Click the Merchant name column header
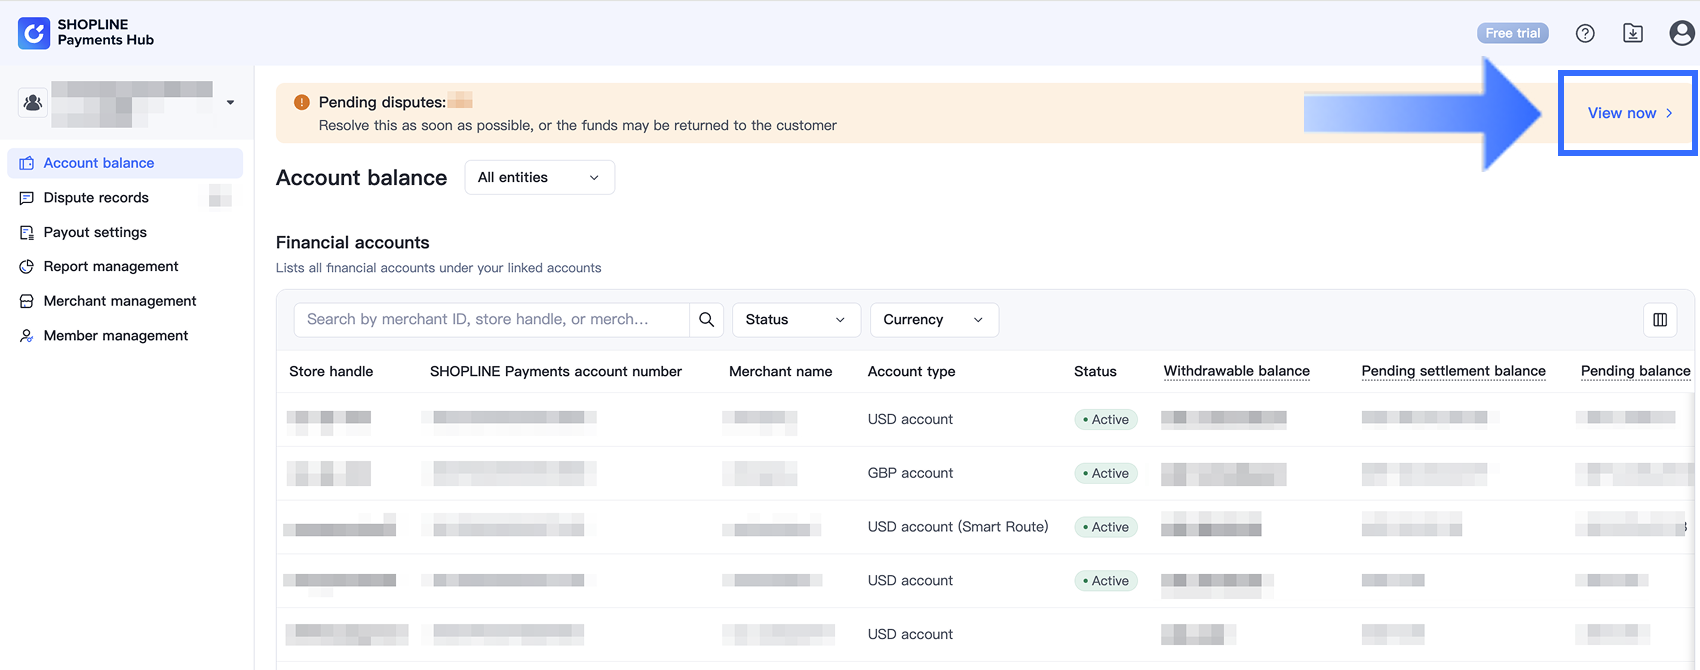 [x=781, y=371]
